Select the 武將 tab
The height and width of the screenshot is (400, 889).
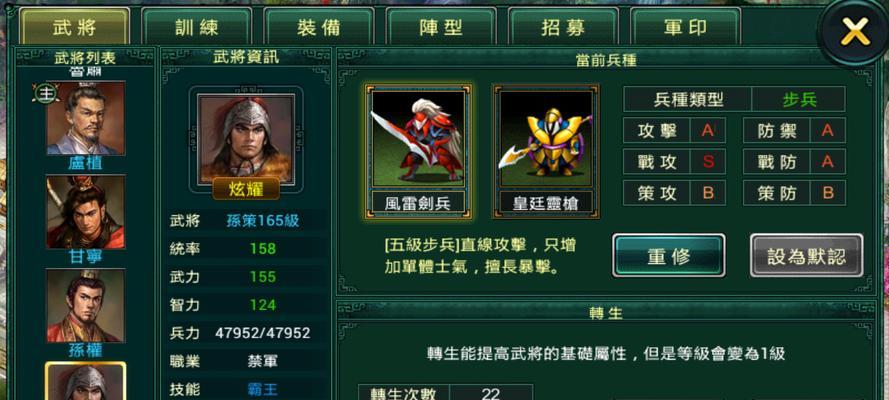74,26
